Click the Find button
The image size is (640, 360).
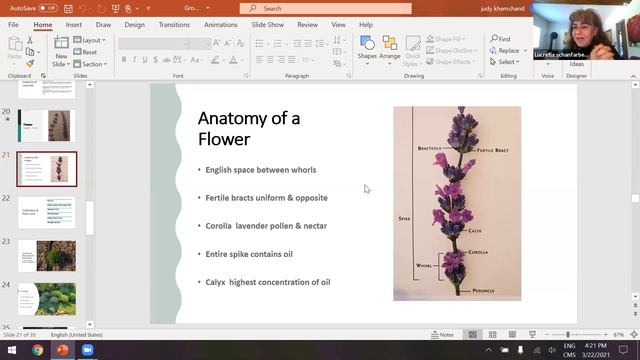(x=500, y=39)
